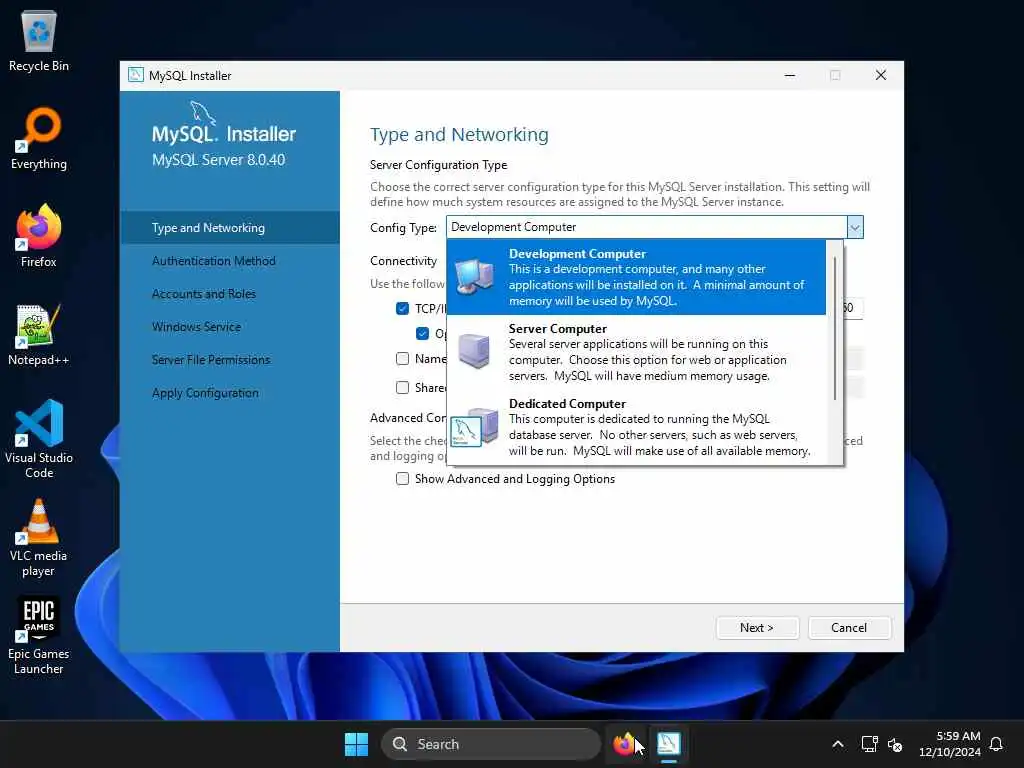The width and height of the screenshot is (1024, 768).
Task: Click the Development Computer option icon
Action: click(x=474, y=278)
